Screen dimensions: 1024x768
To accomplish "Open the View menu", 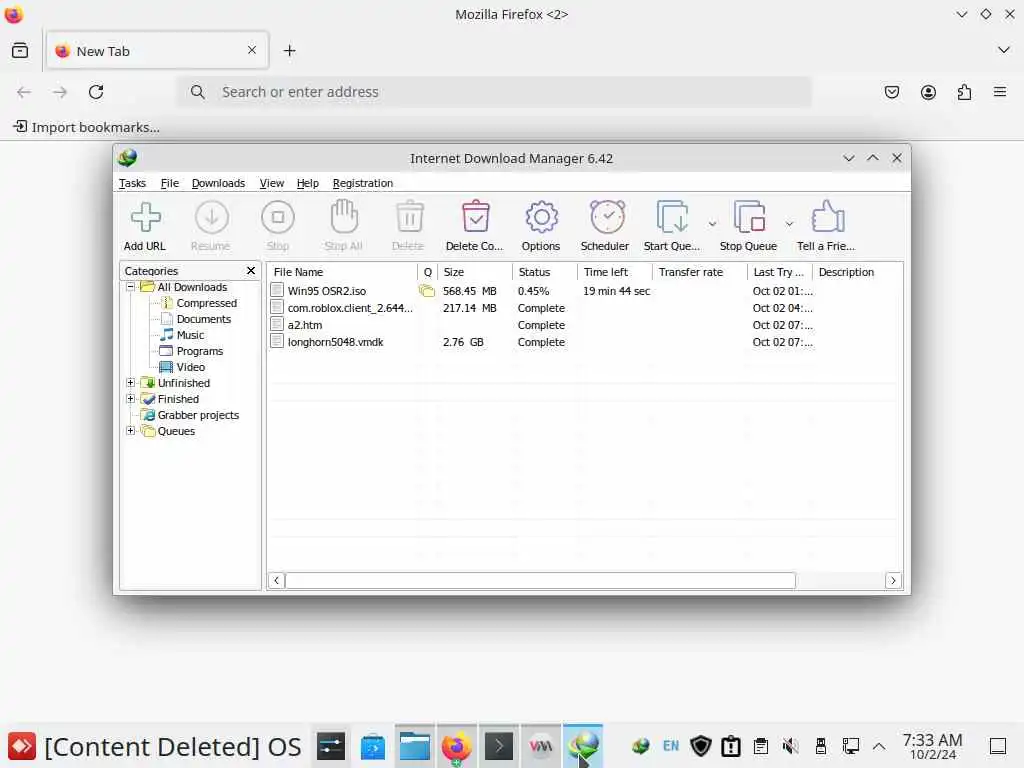I will tap(272, 183).
